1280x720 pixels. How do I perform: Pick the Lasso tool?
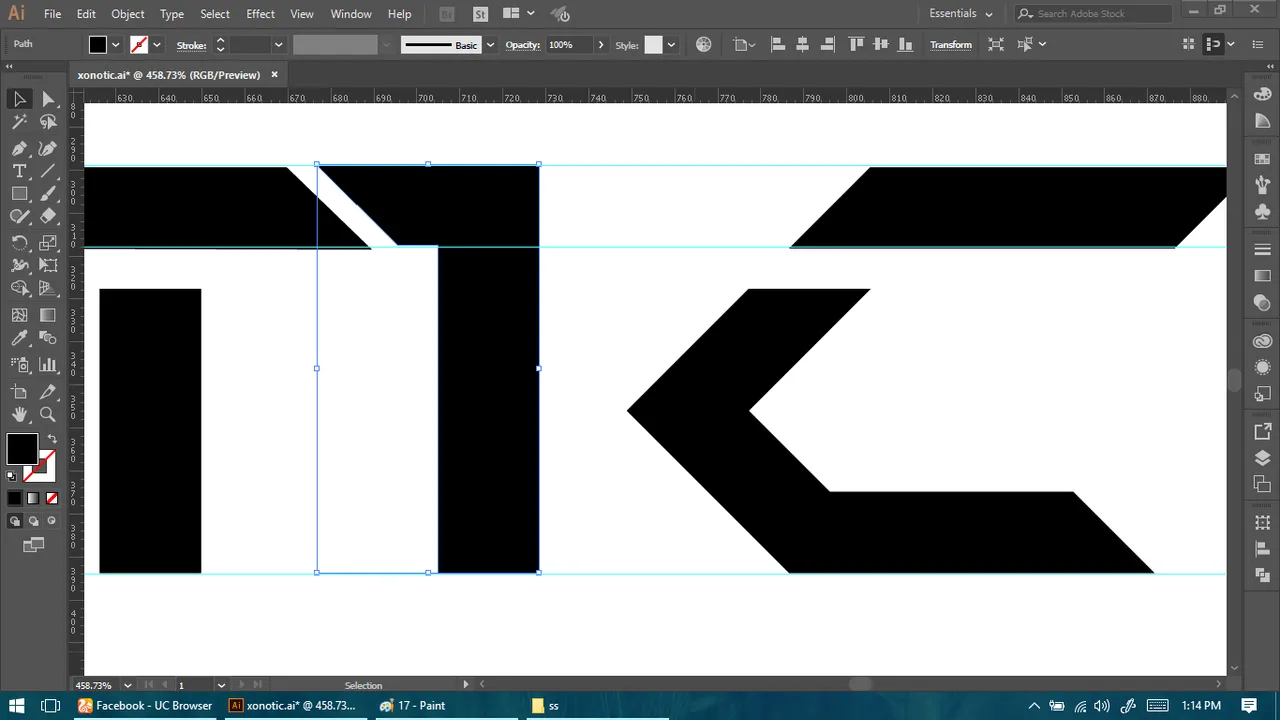48,123
